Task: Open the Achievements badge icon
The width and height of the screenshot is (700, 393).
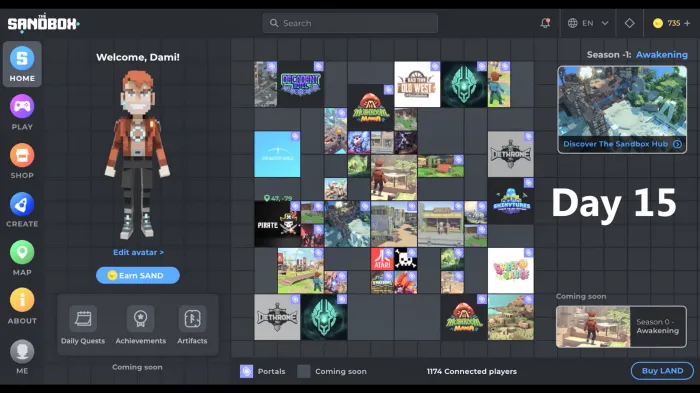Action: click(141, 318)
